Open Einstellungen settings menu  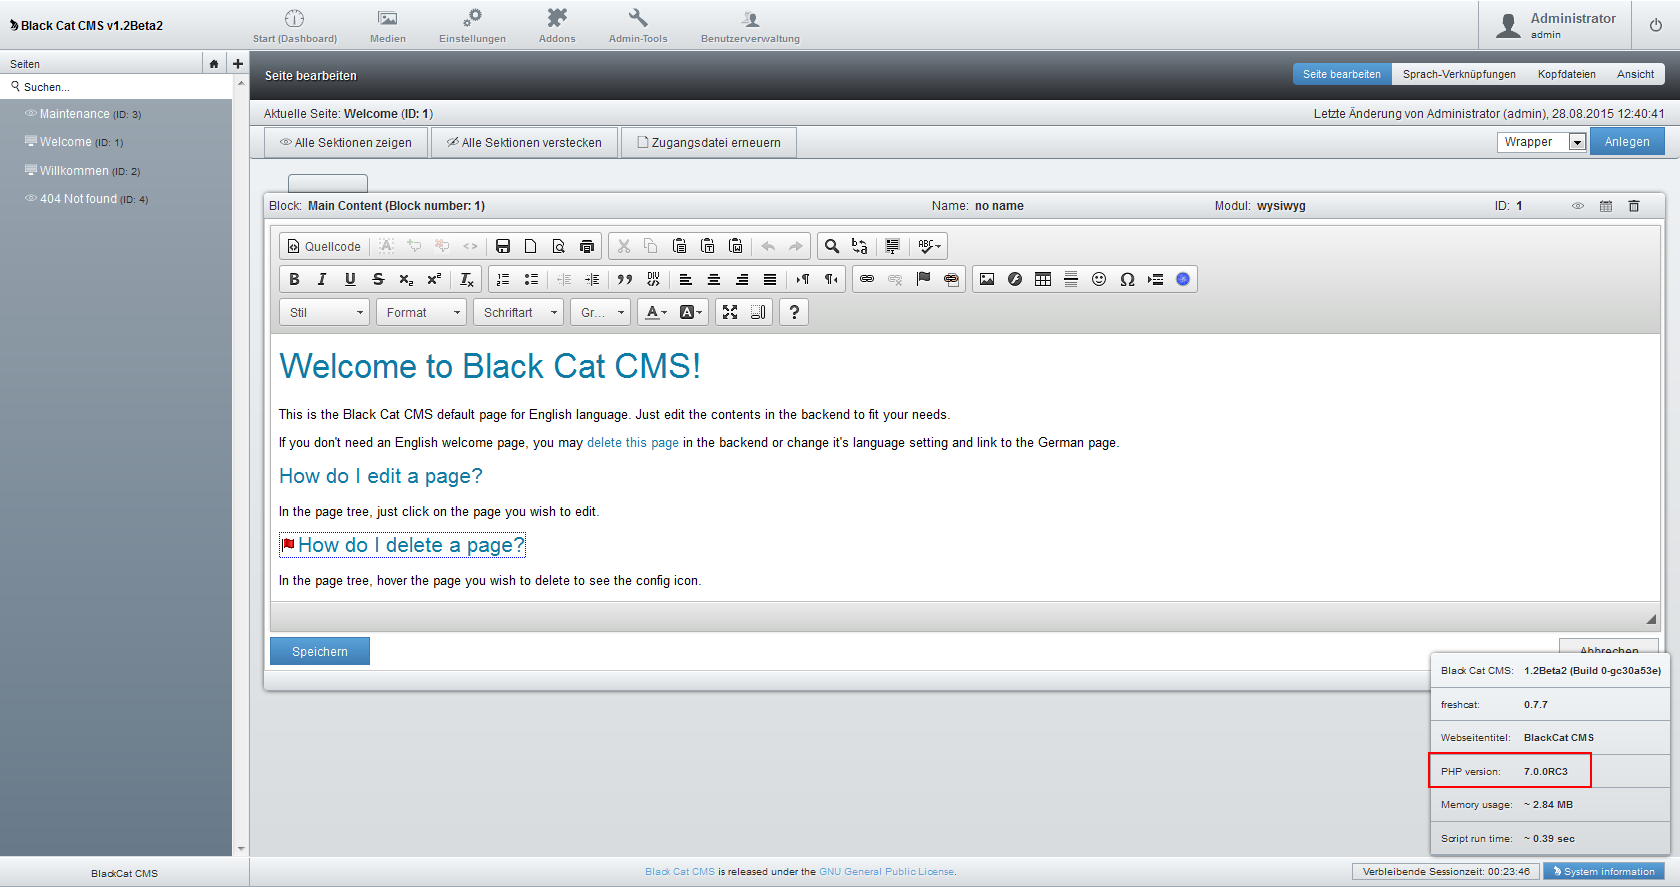coord(472,26)
